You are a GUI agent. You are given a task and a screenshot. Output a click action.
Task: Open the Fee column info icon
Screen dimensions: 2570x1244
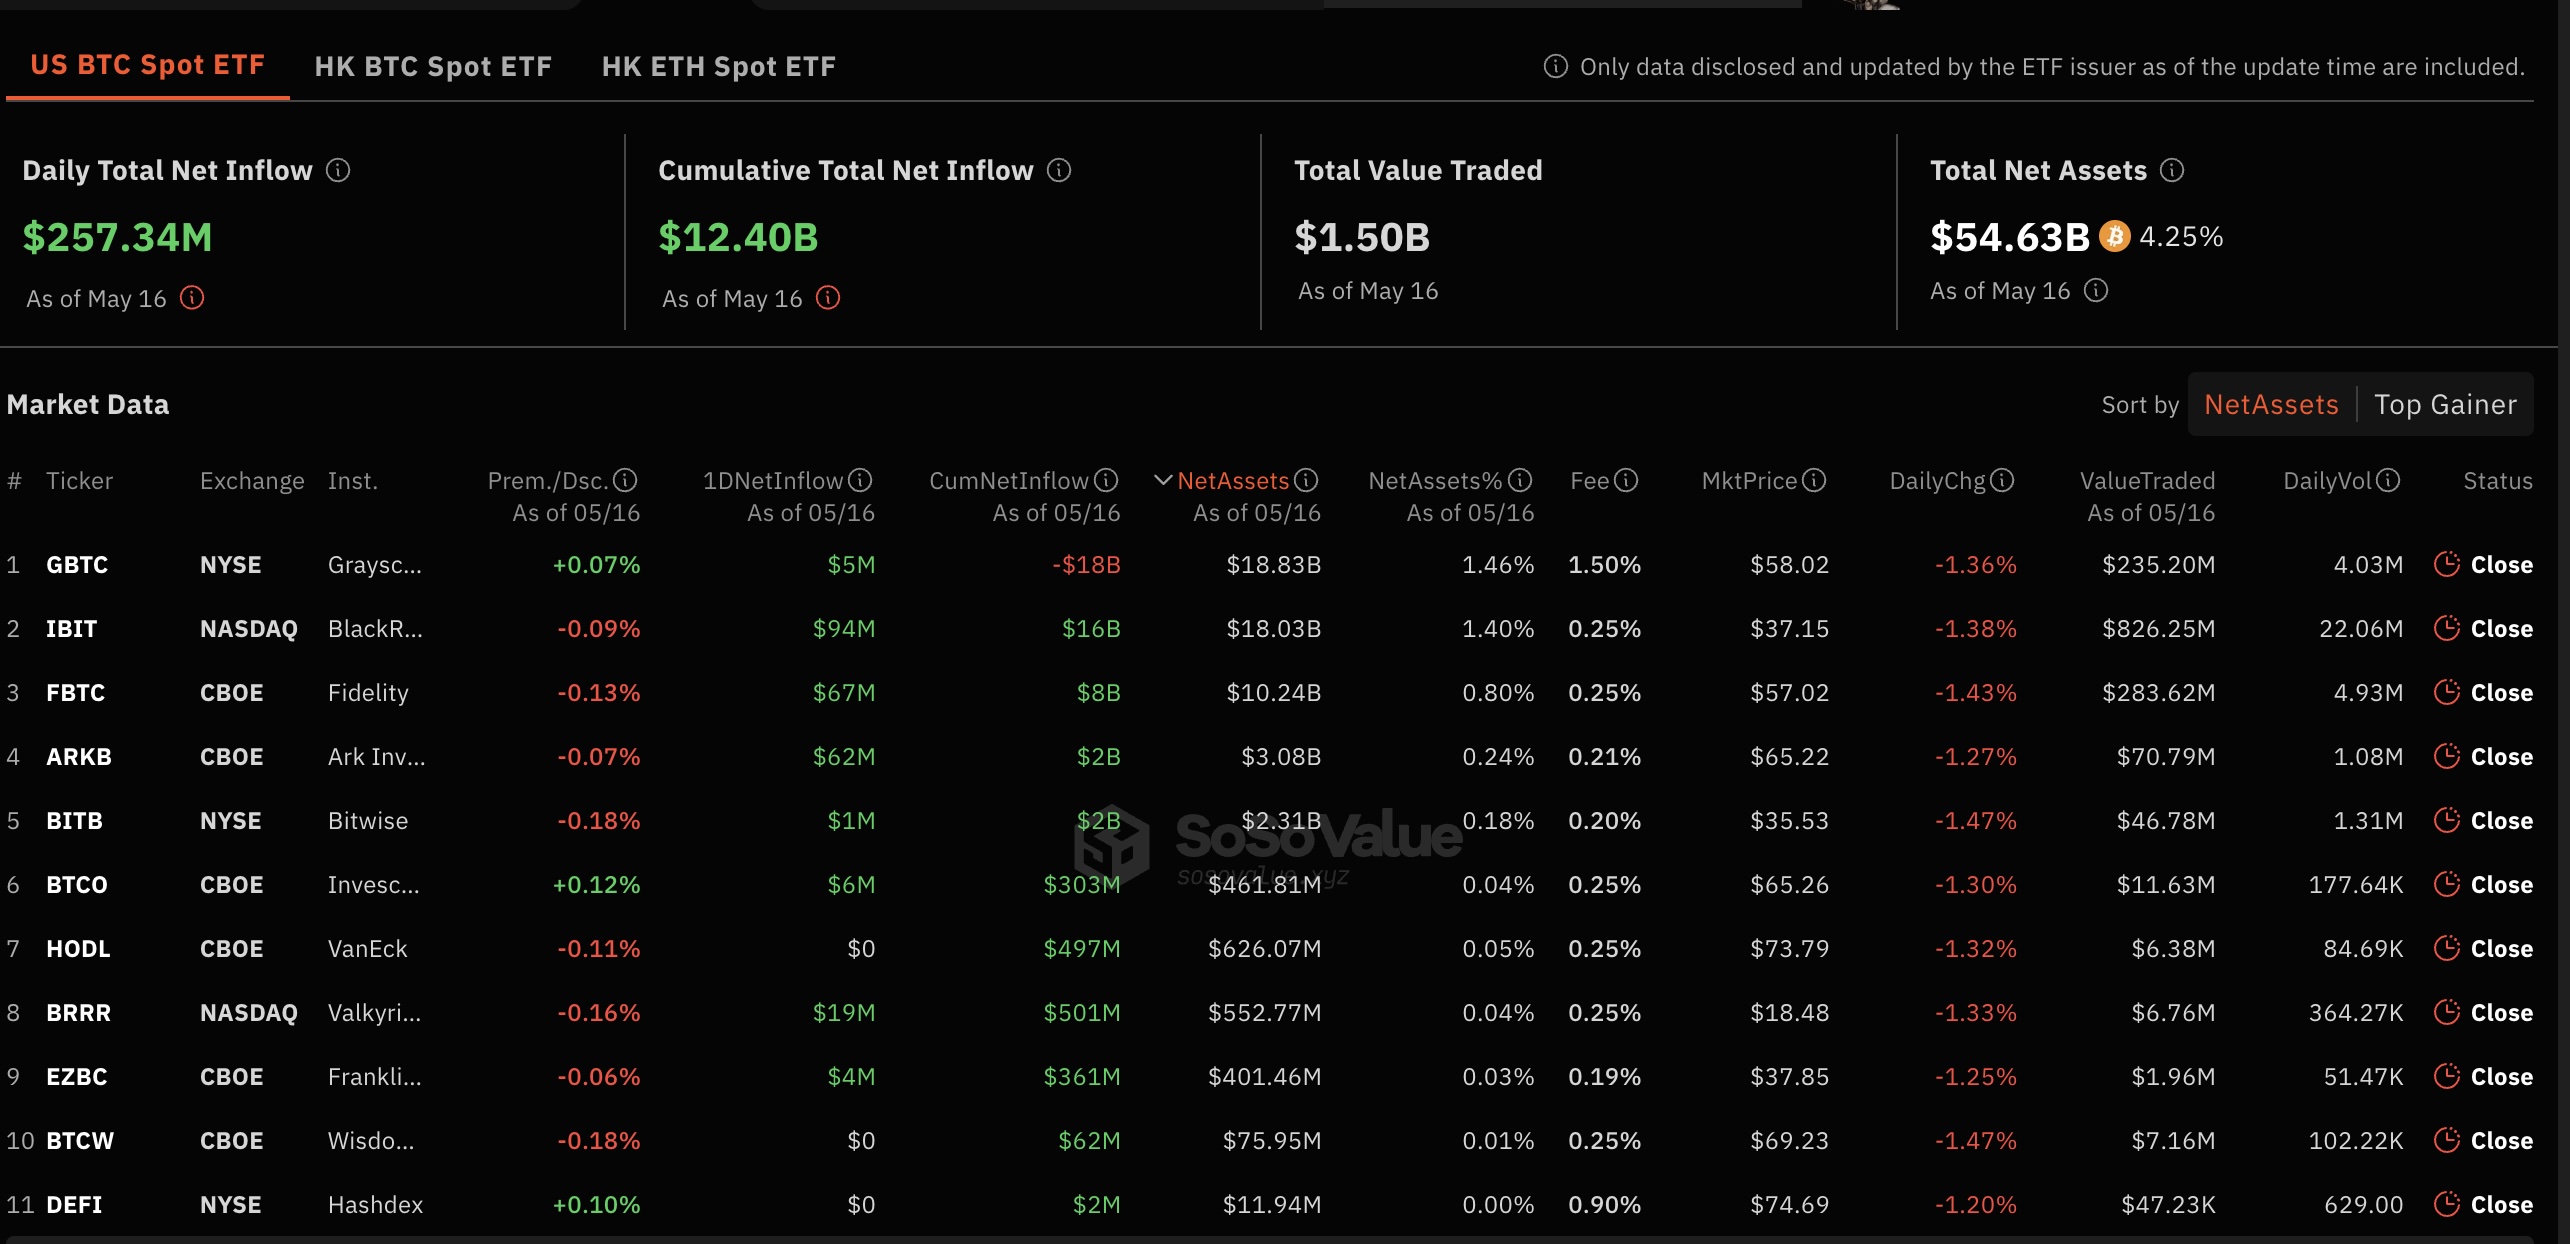[1627, 481]
